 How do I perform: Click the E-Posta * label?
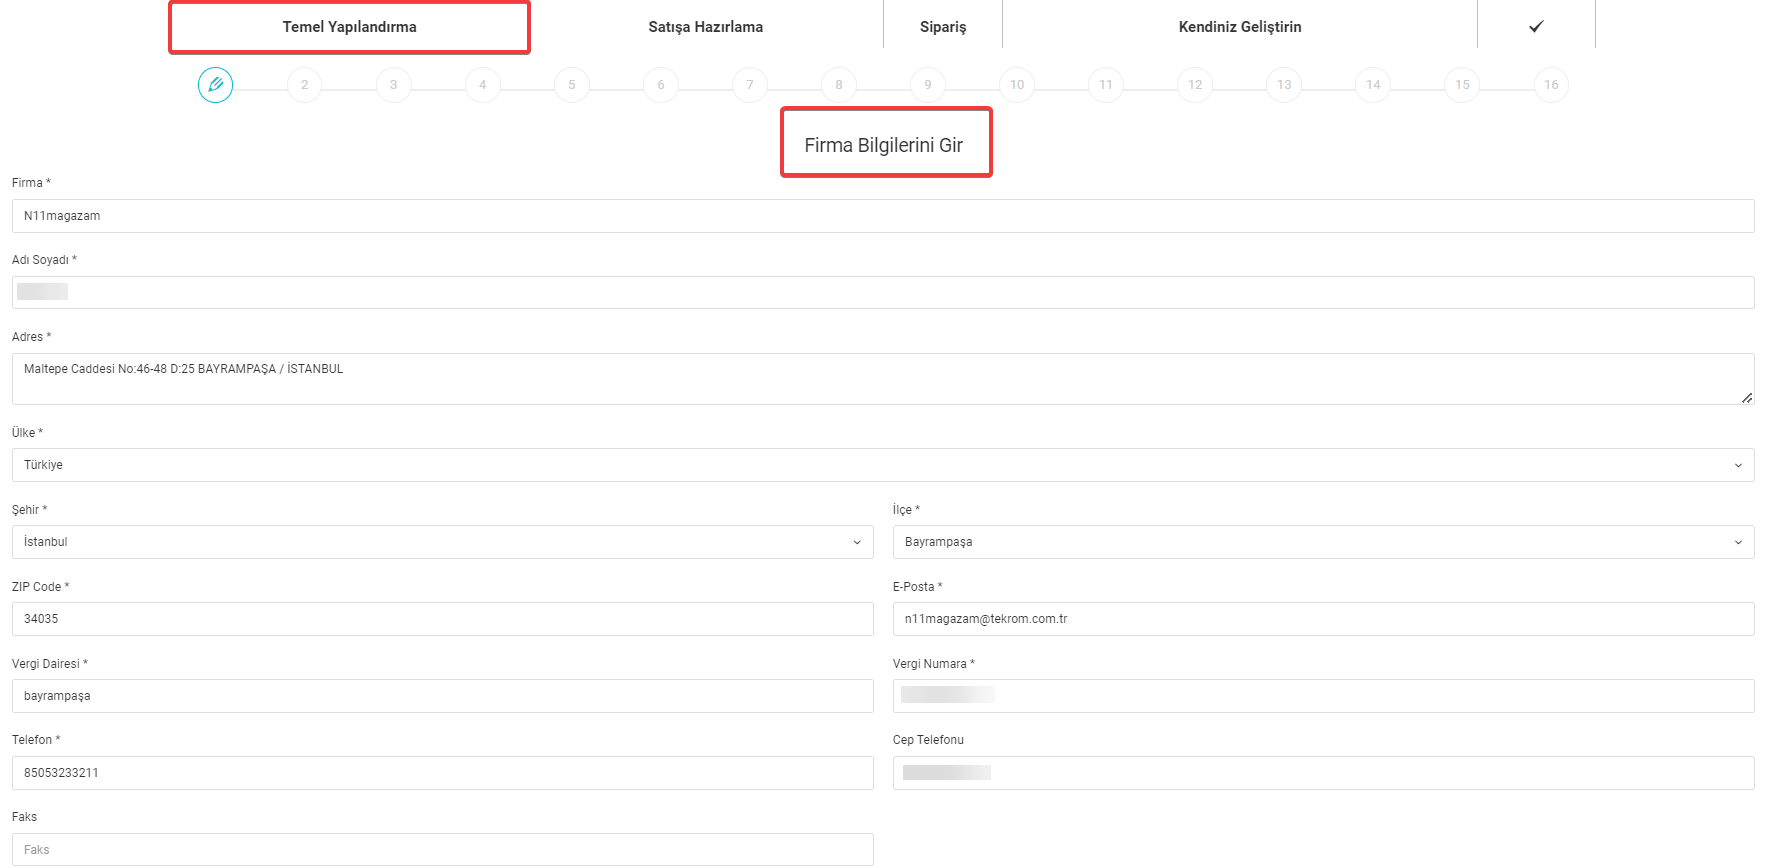point(918,587)
